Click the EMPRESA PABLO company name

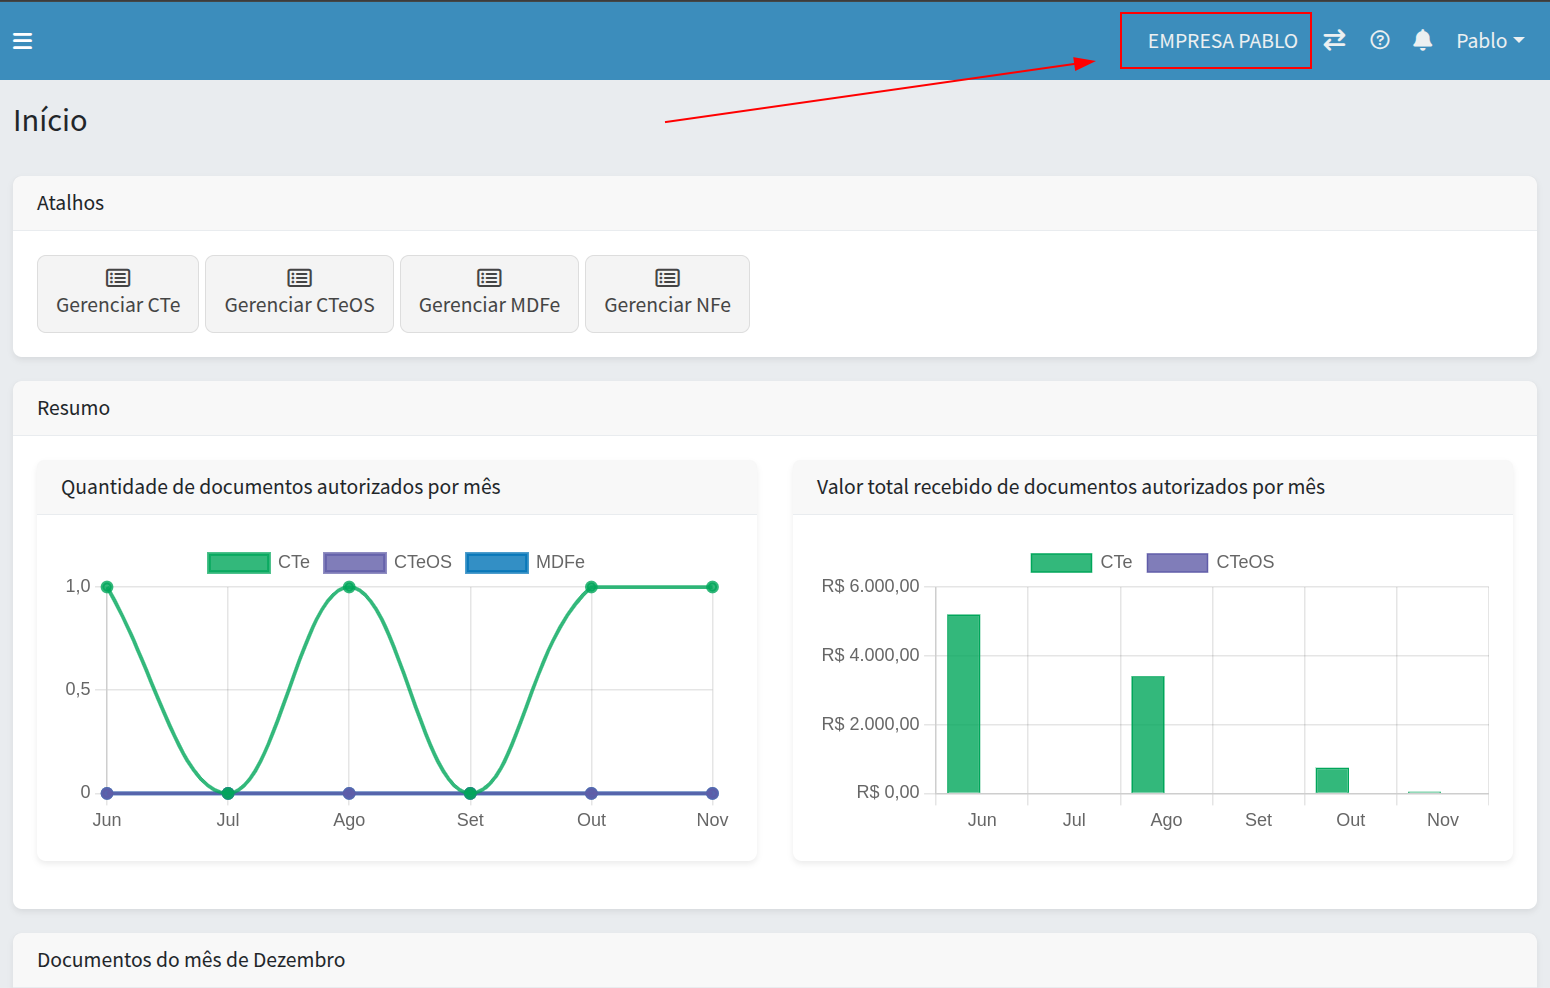(1222, 41)
